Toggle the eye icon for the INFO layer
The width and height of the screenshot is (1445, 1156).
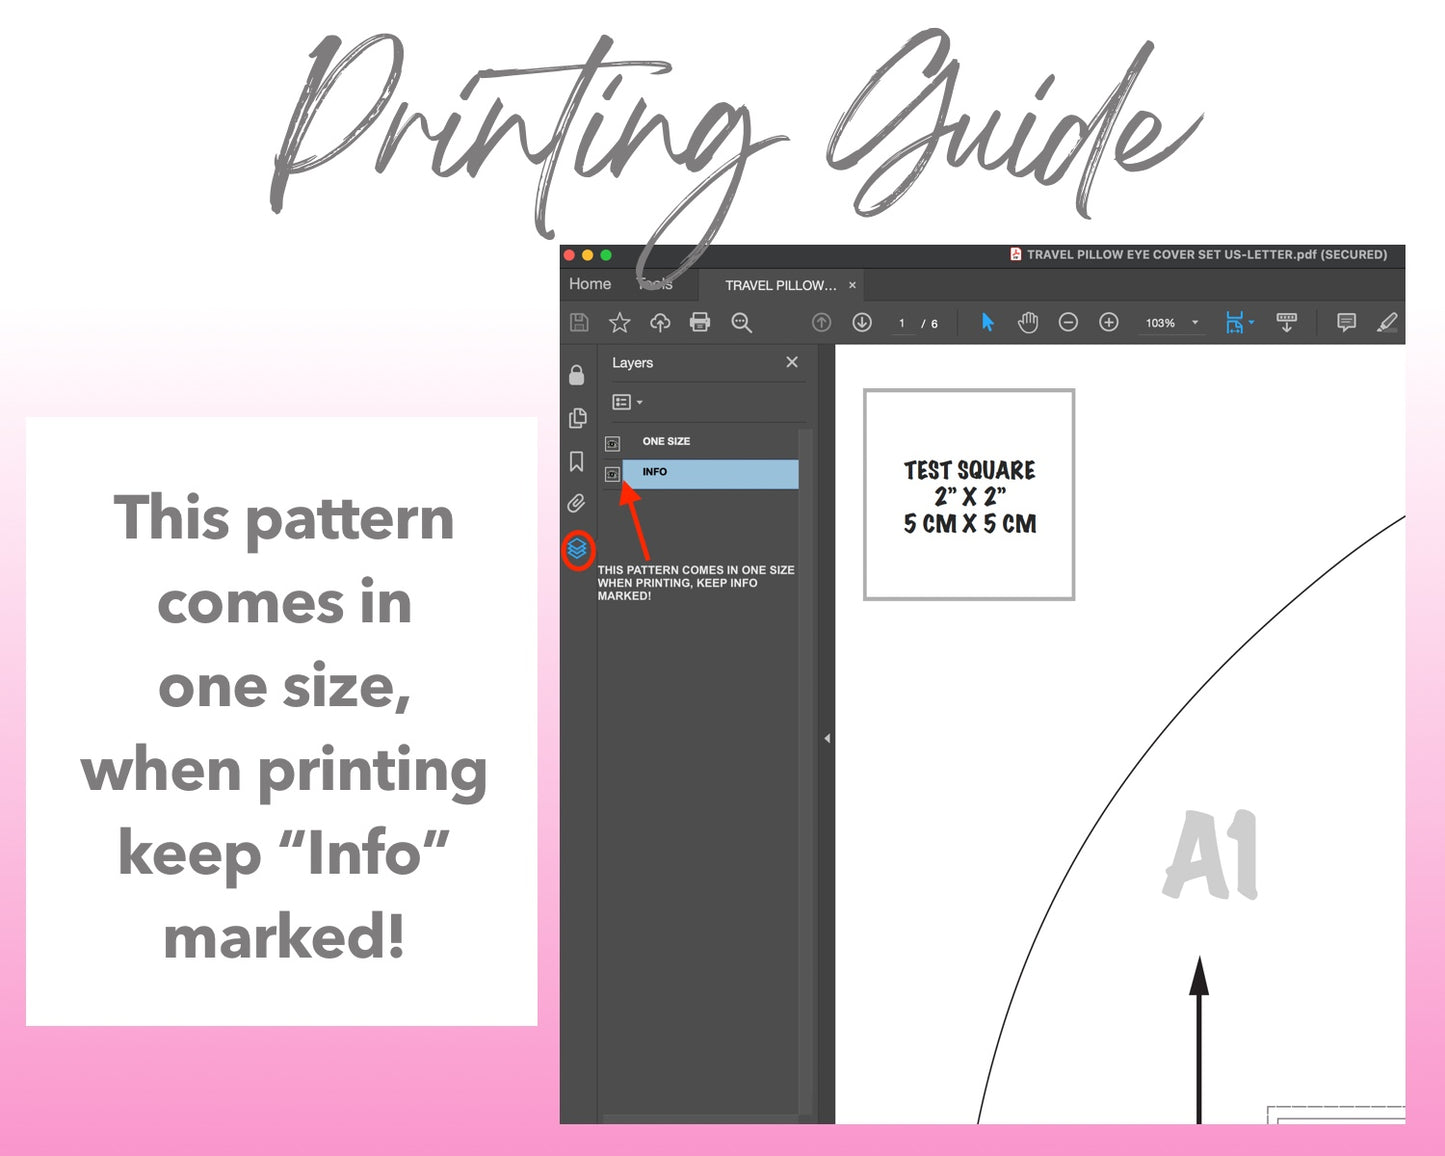(613, 474)
